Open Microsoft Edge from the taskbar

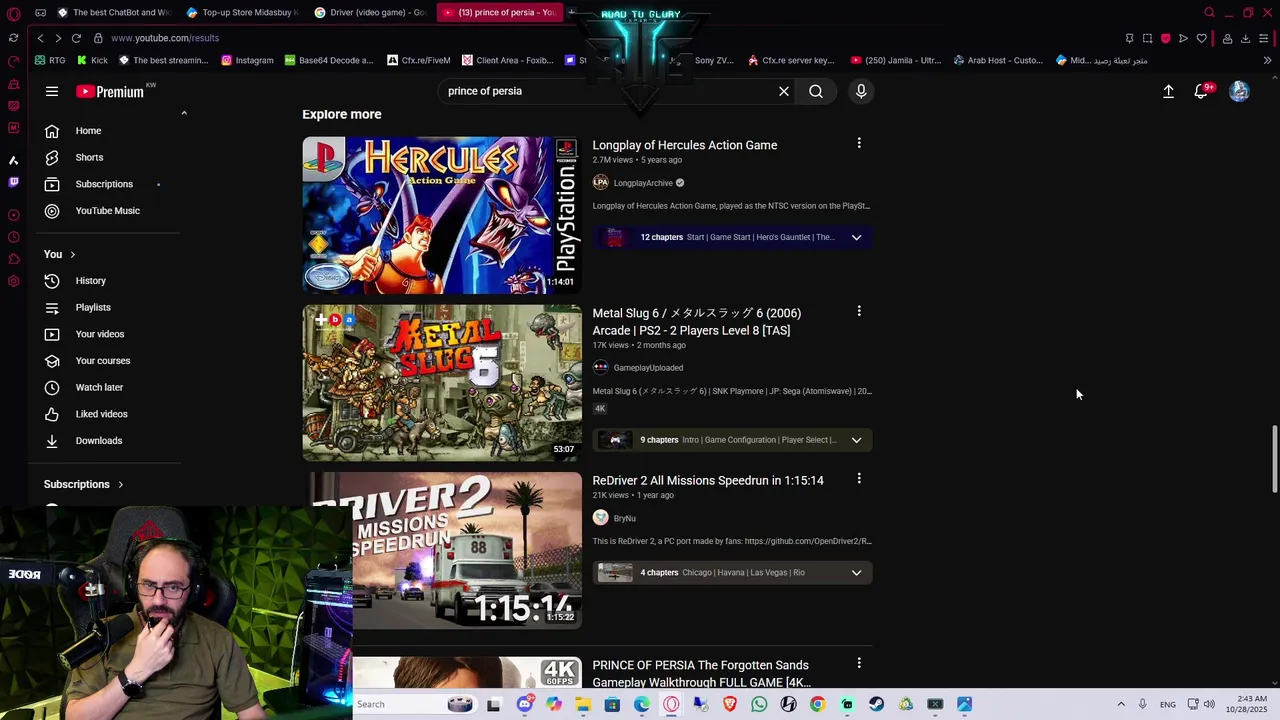642,704
